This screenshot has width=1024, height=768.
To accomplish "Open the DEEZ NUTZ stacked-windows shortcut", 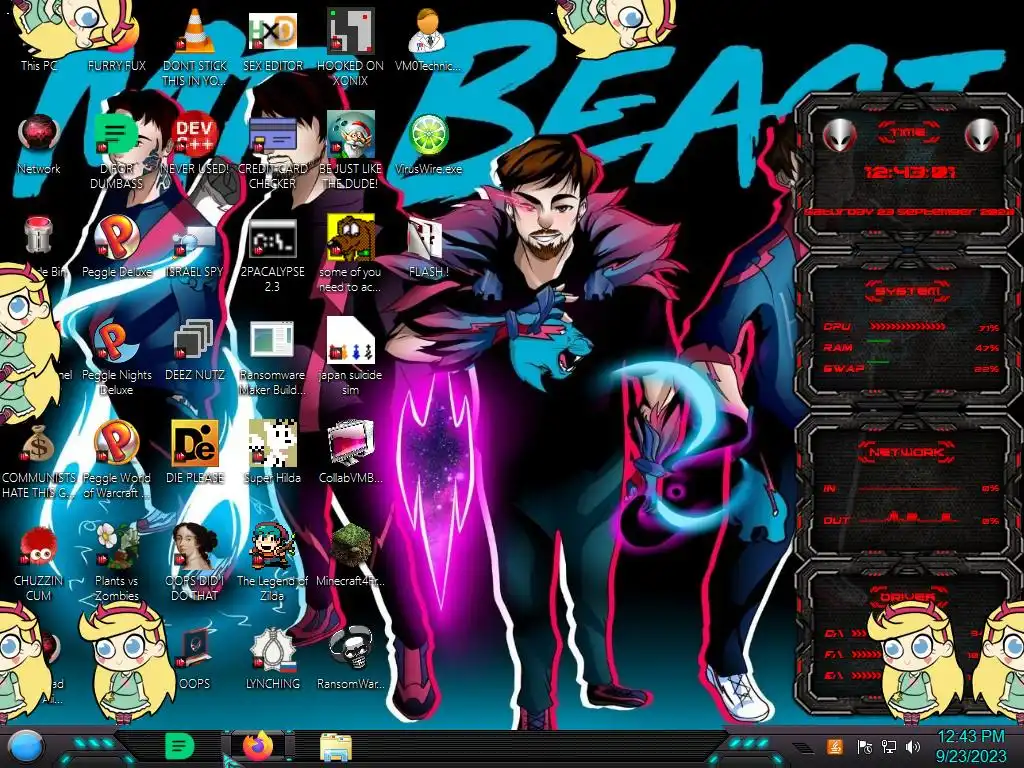I will coord(195,350).
